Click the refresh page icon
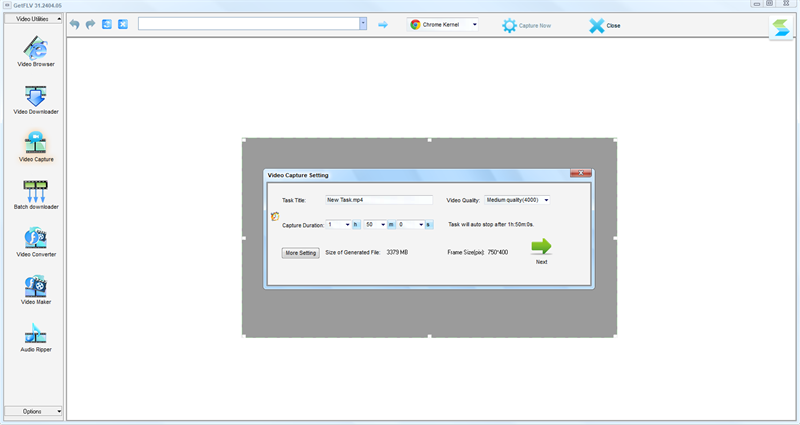800x425 pixels. [x=107, y=24]
